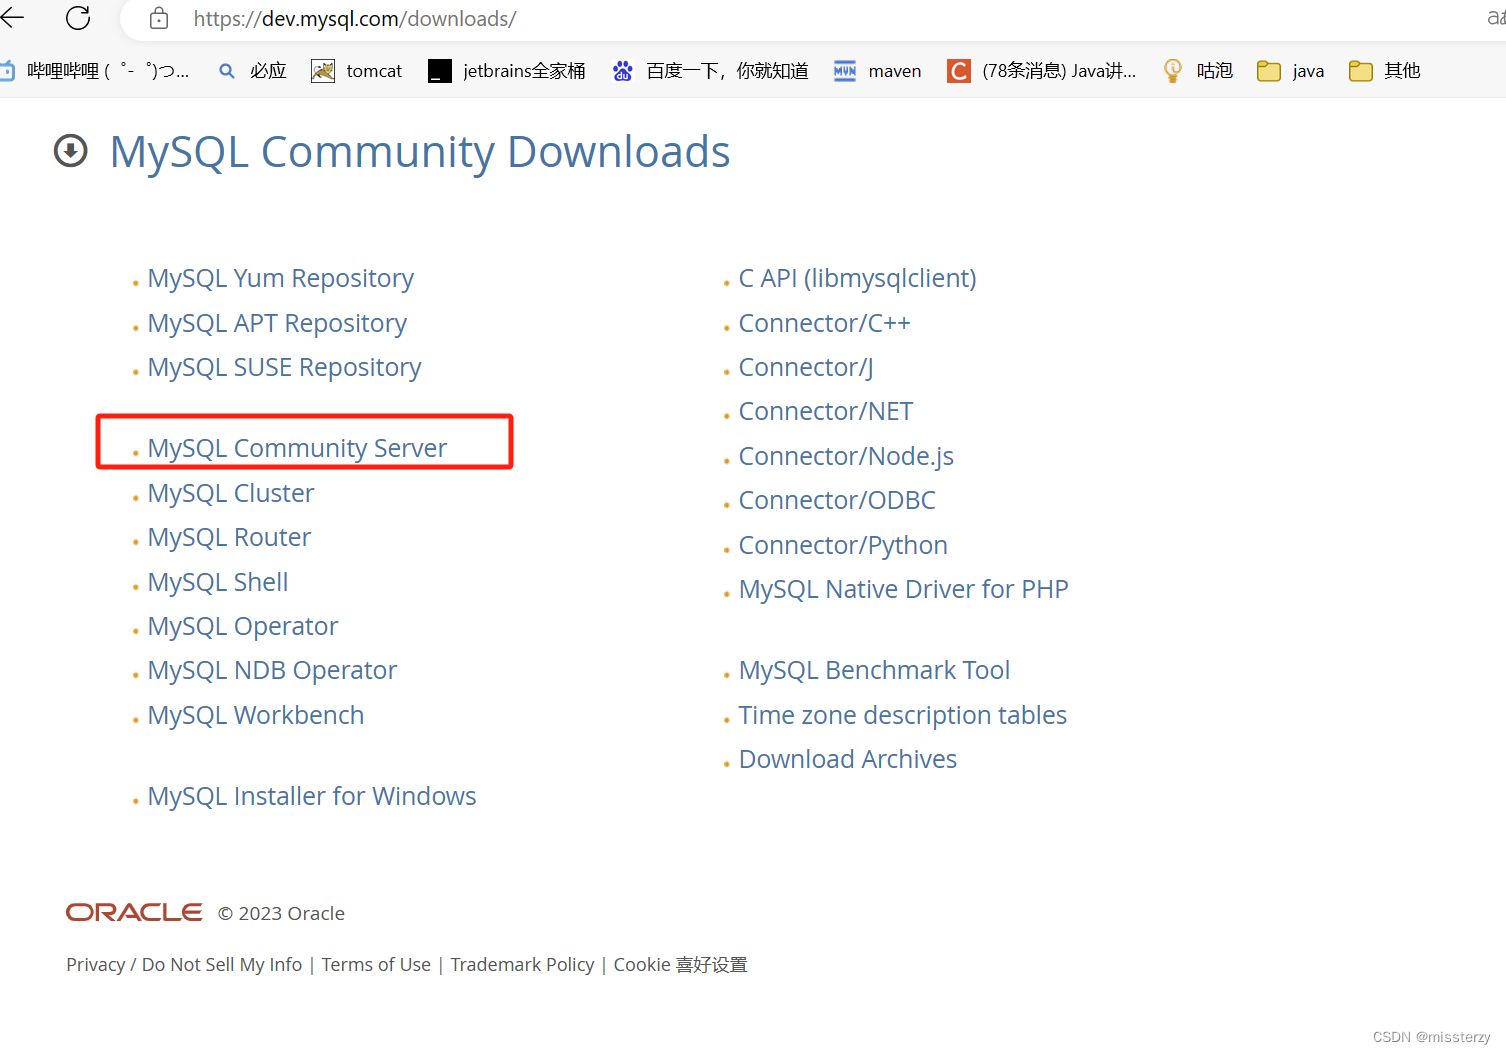Open the tomcat bookmark

[x=357, y=71]
